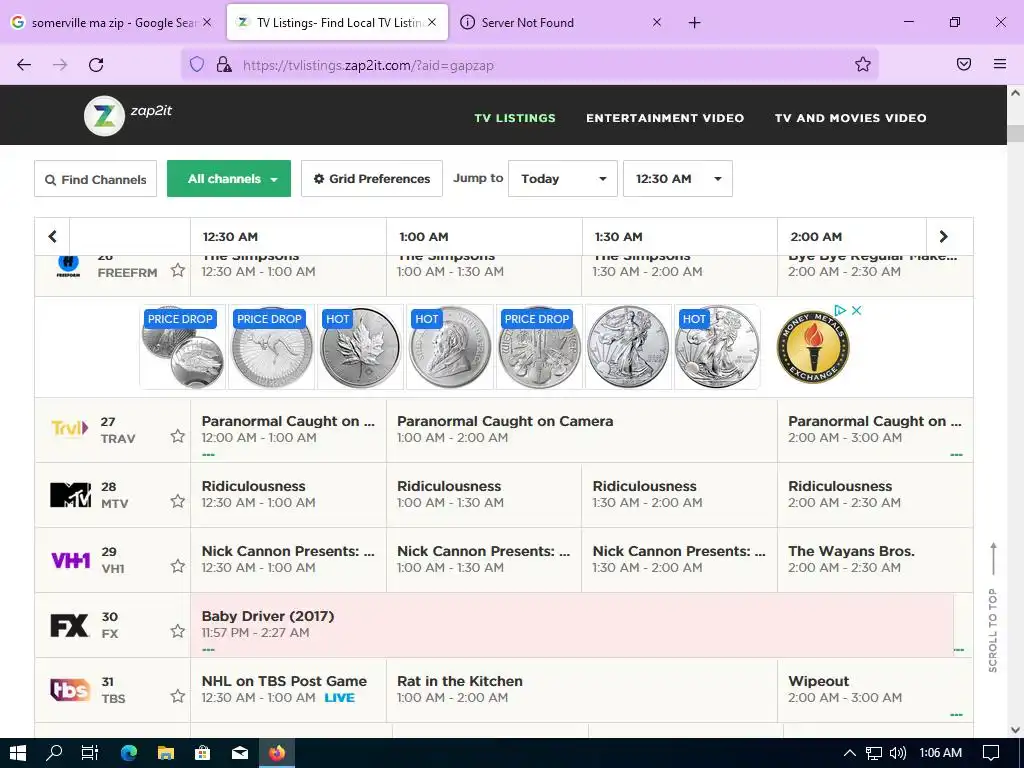Screen dimensions: 1024x768
Task: Switch to somerville ma zip tab
Action: [x=111, y=23]
